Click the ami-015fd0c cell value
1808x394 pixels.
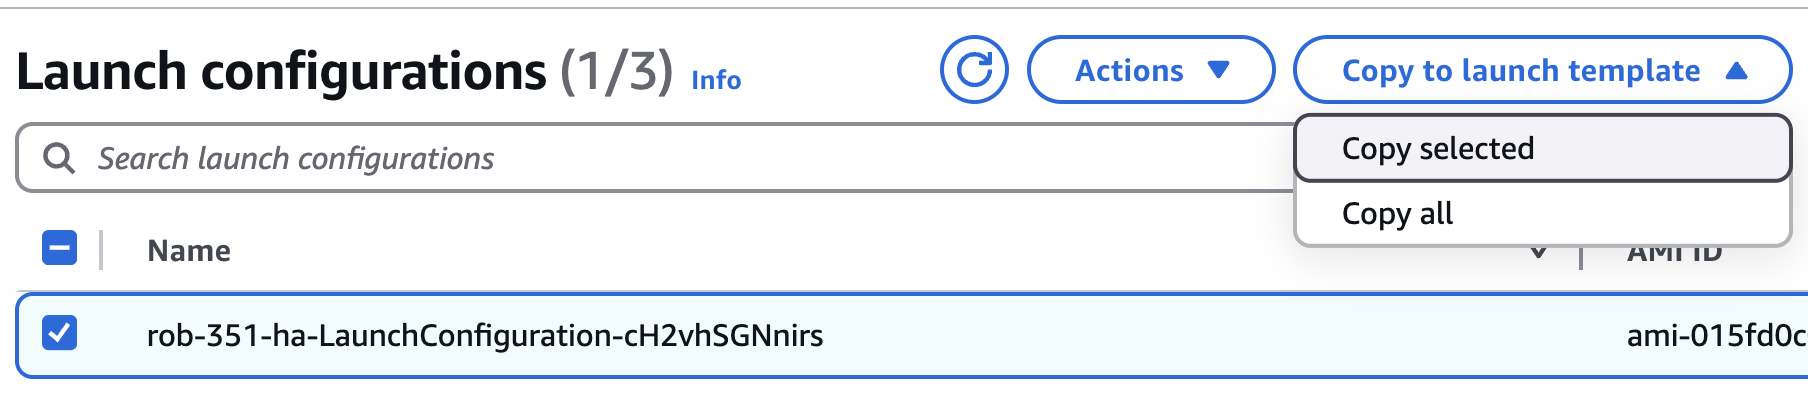pos(1716,335)
